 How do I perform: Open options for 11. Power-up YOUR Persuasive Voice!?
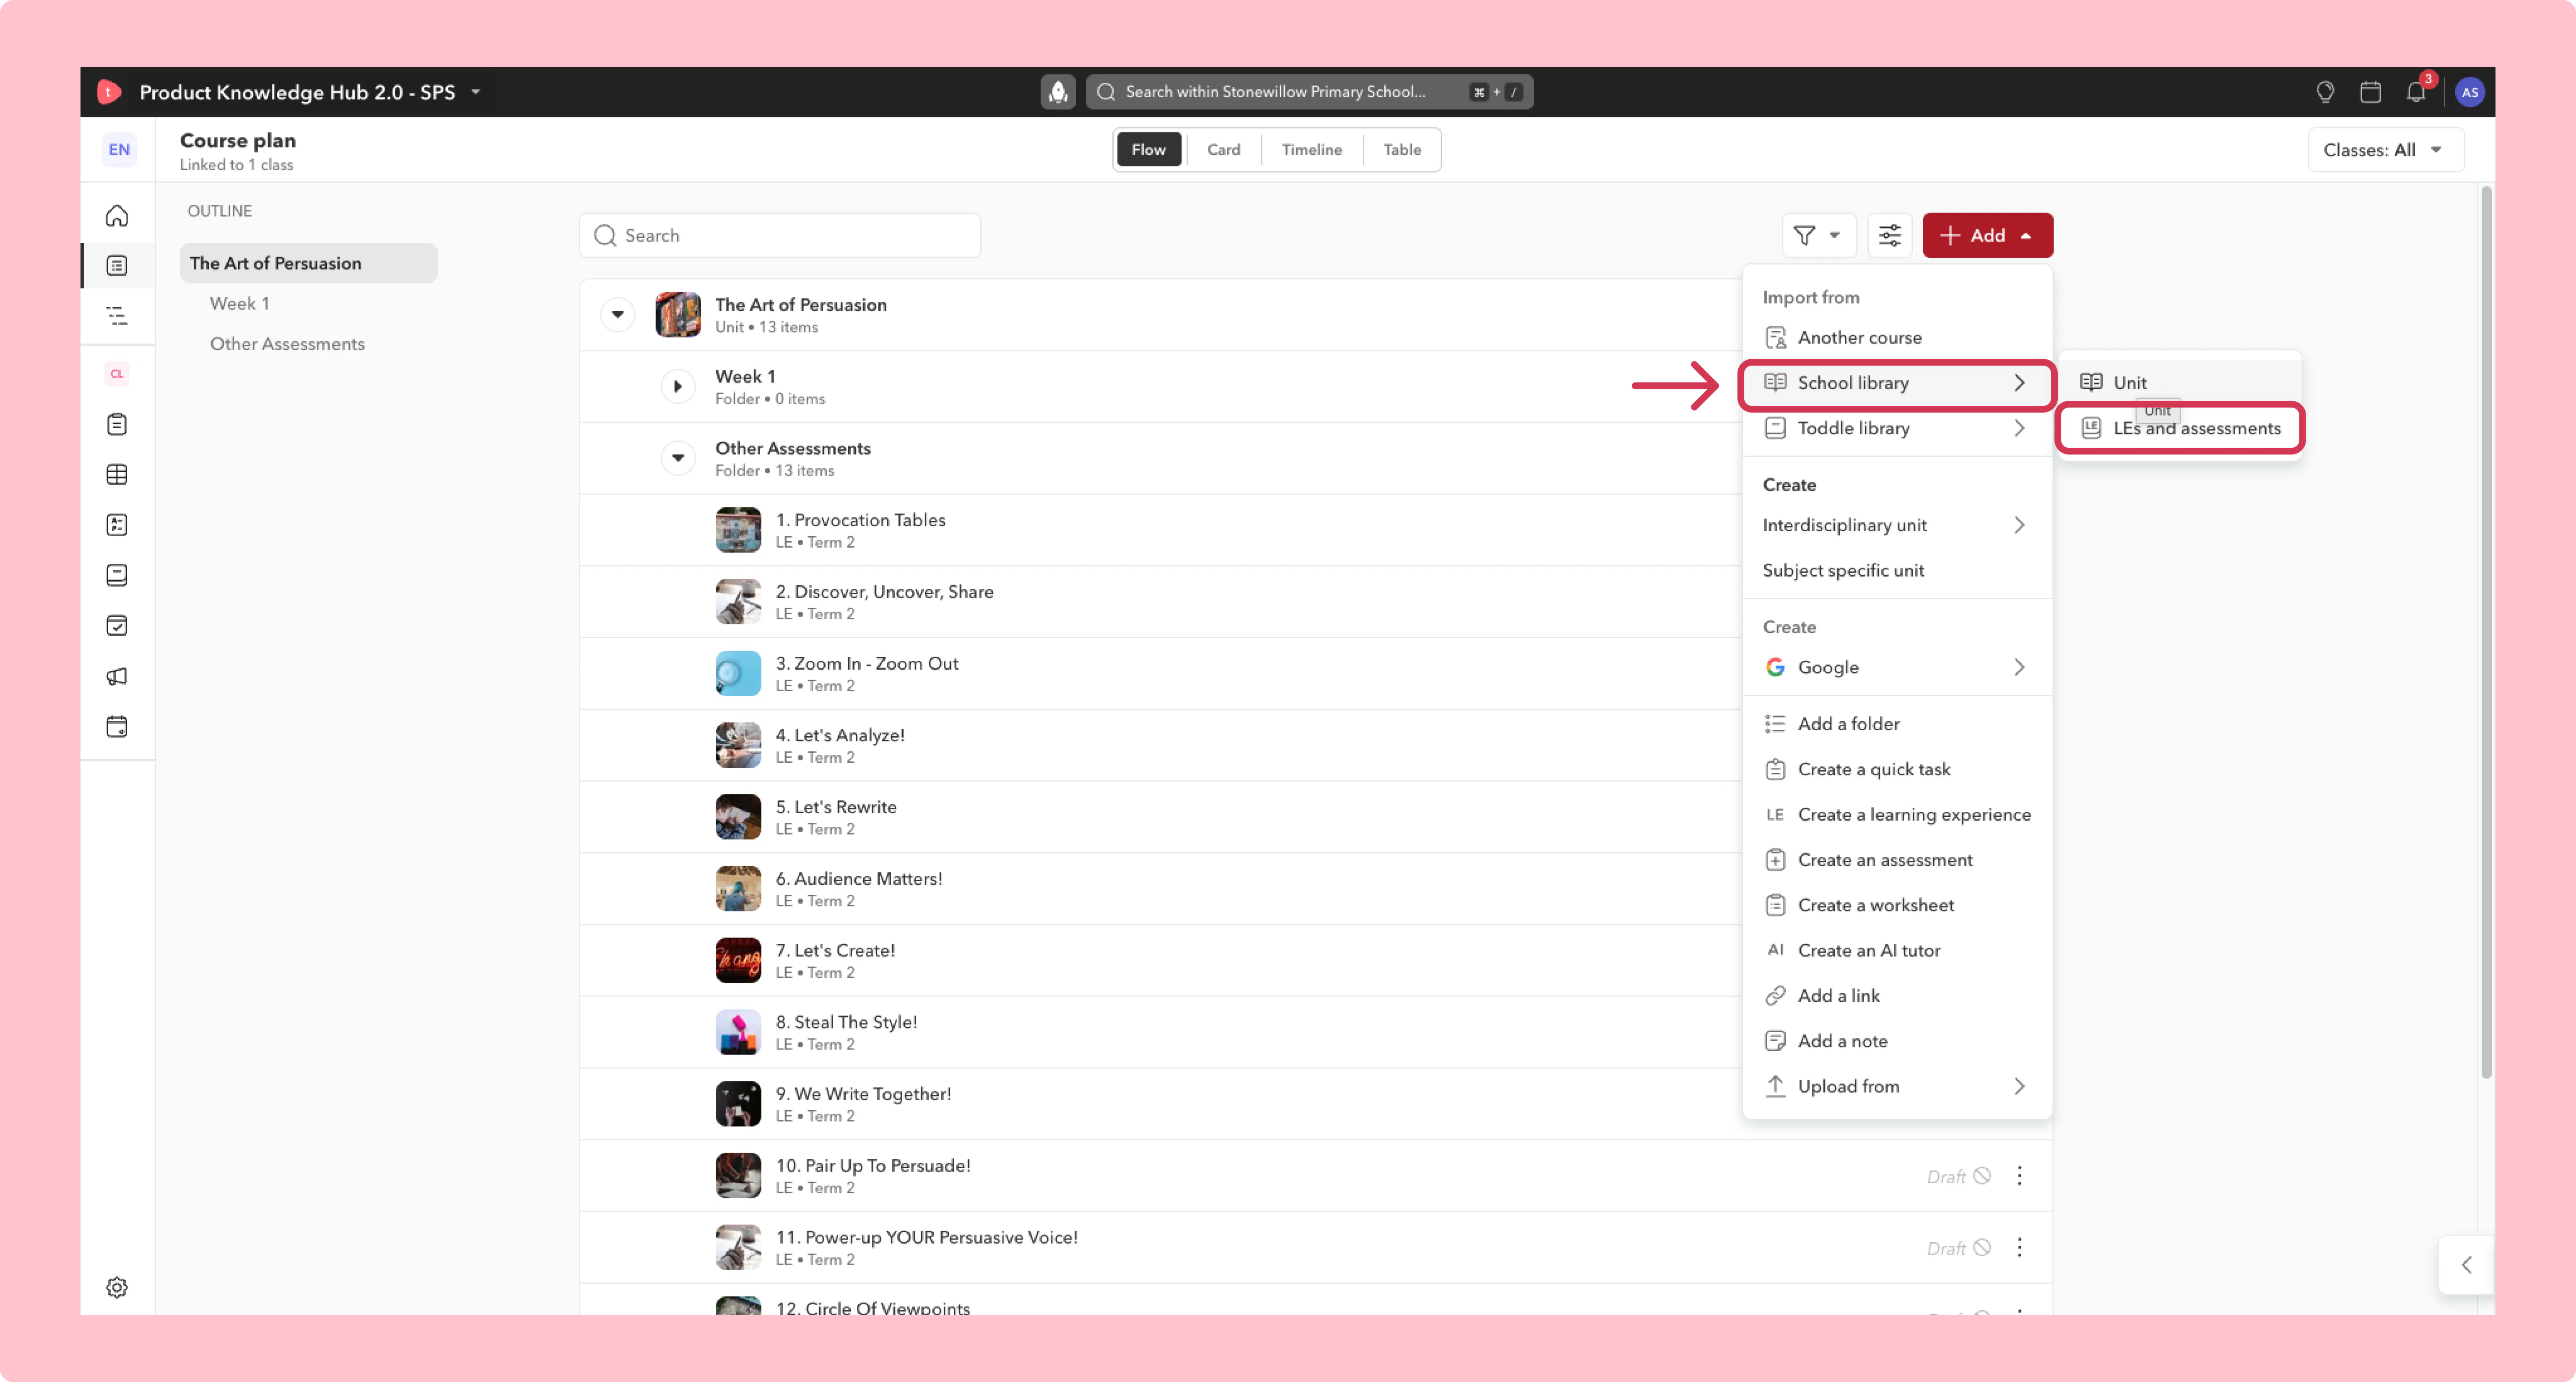(2019, 1248)
